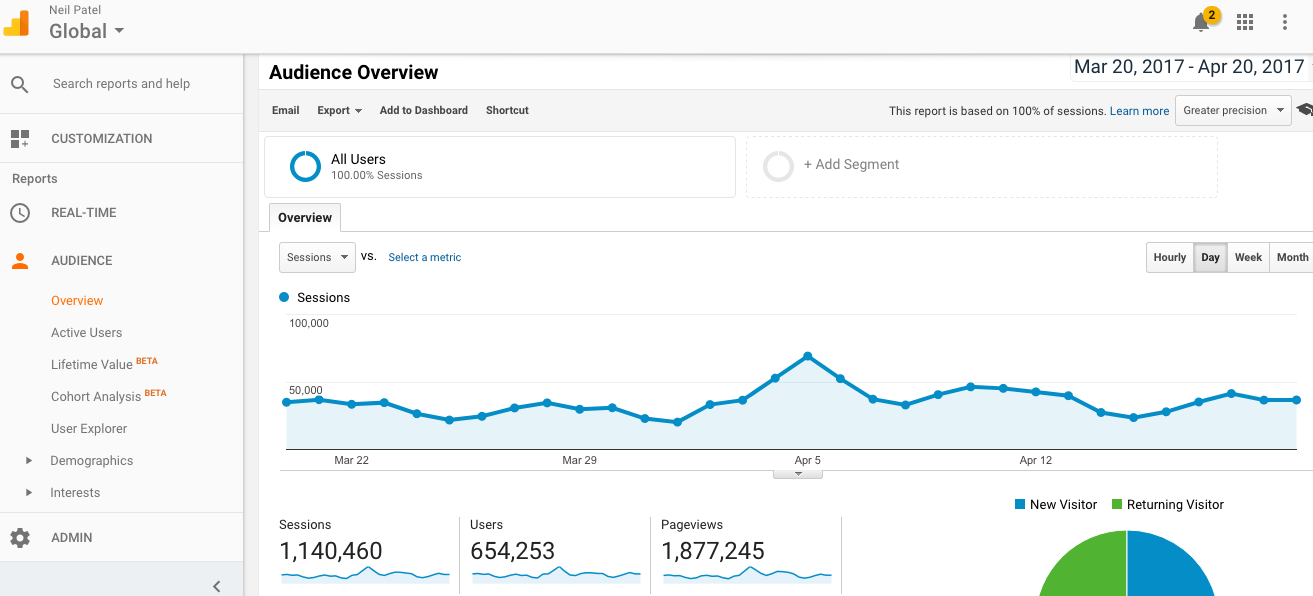This screenshot has height=596, width=1313.
Task: Open the Admin gear icon
Action: click(x=20, y=537)
